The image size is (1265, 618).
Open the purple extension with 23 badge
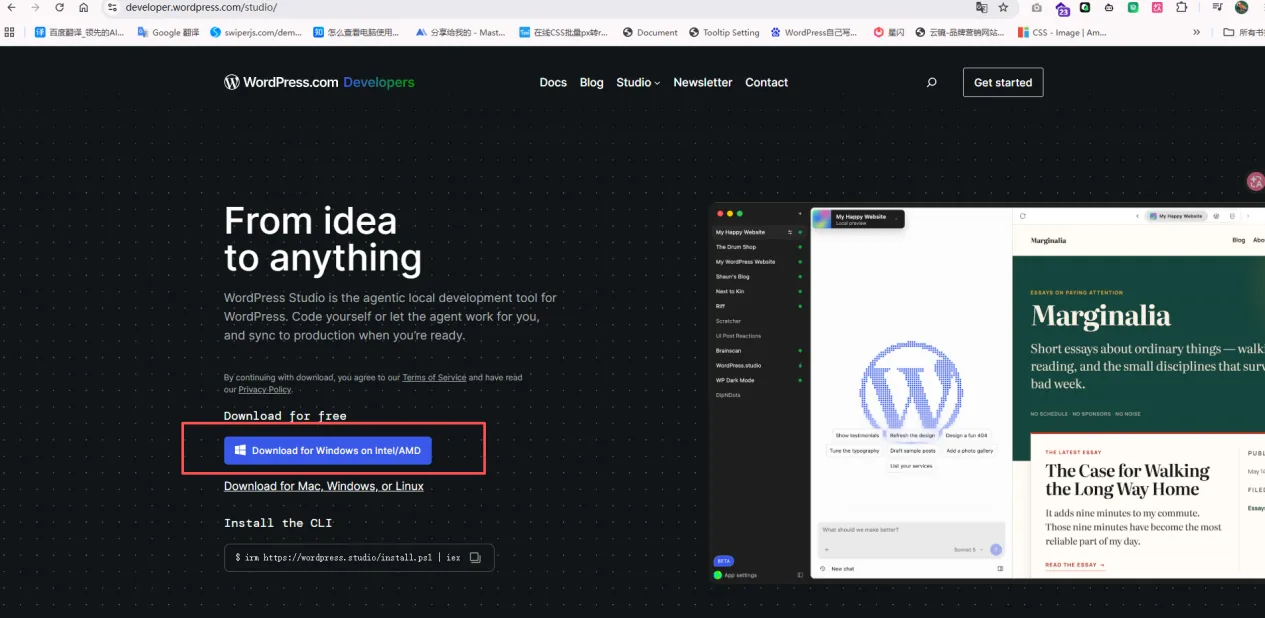[x=1062, y=8]
